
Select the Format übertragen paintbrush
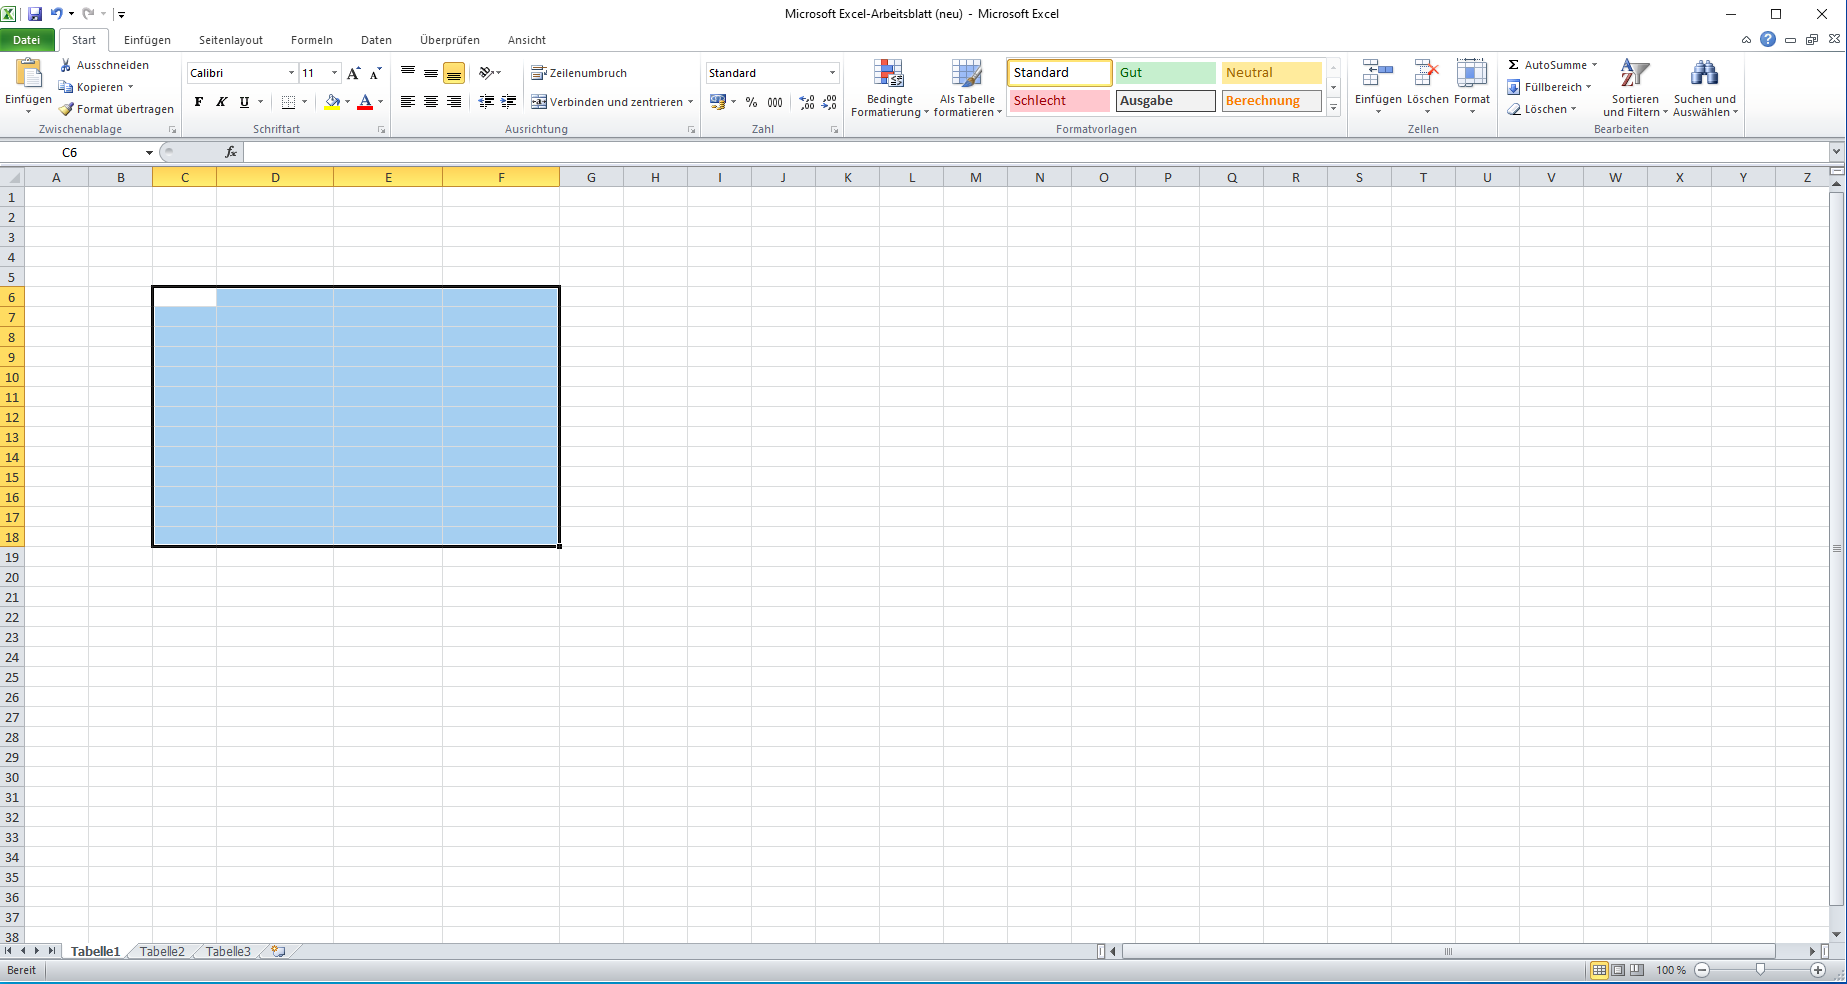(66, 109)
